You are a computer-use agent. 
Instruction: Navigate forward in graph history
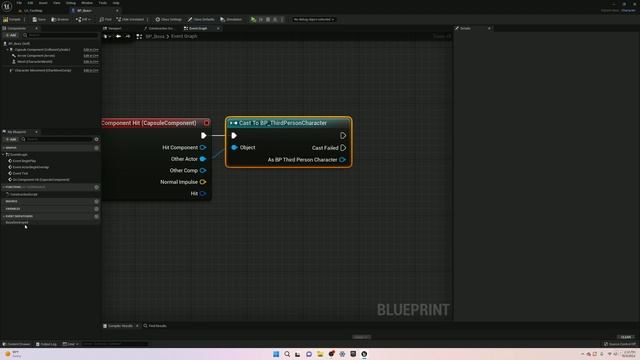128,36
